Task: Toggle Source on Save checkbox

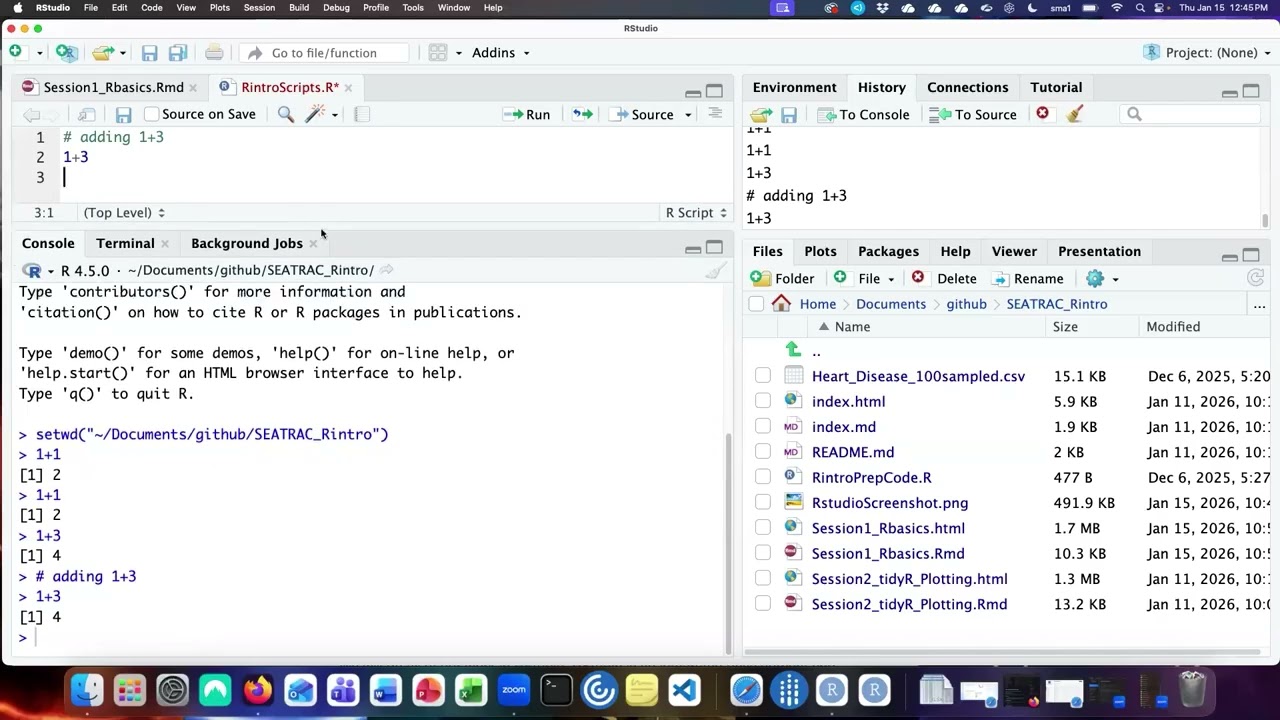Action: (152, 114)
